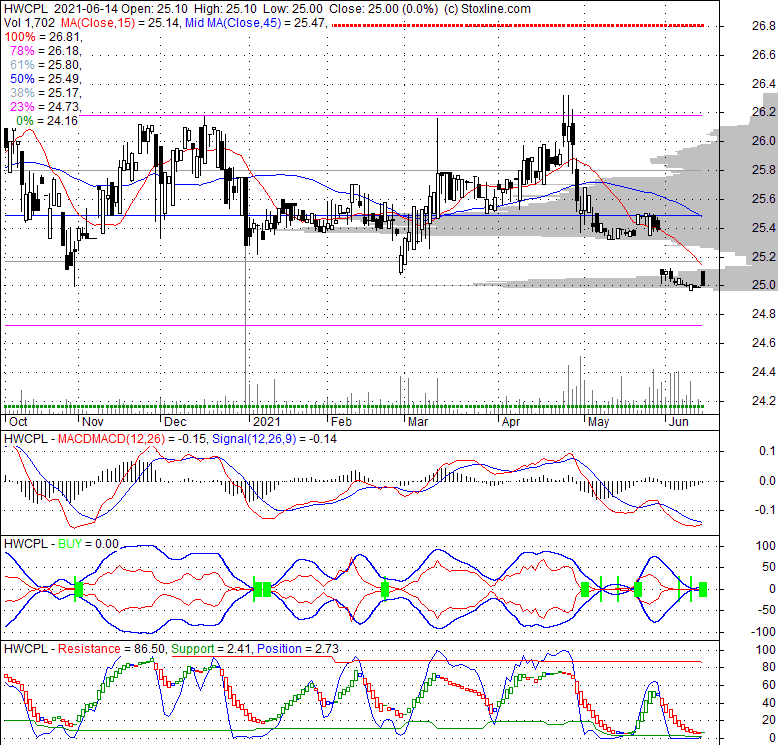Click the 'Low: 25.00' value

click(x=292, y=9)
